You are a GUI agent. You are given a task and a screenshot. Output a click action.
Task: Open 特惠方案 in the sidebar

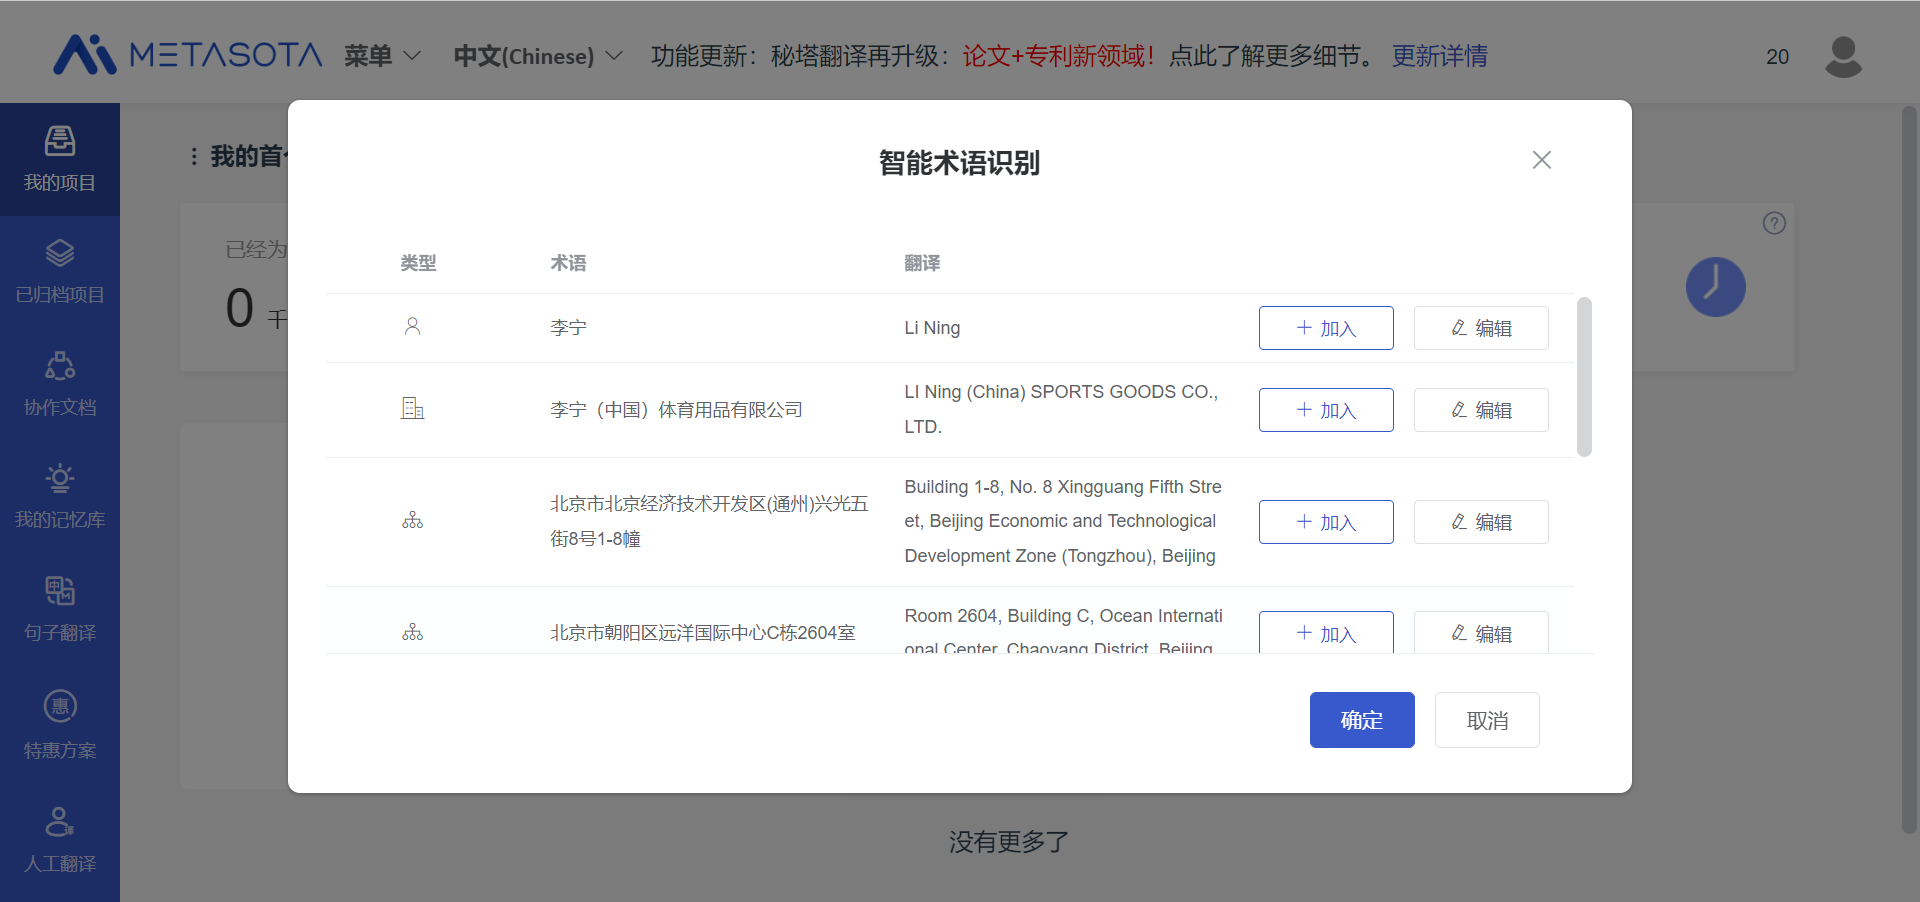[60, 725]
